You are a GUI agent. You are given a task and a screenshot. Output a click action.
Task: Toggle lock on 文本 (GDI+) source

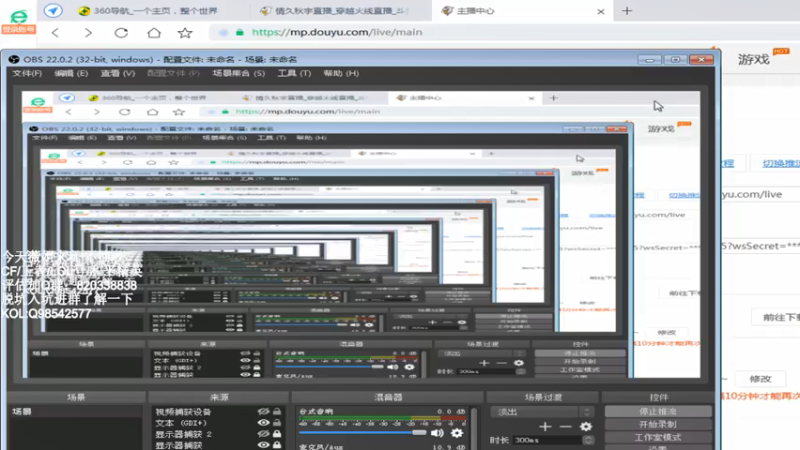click(277, 422)
